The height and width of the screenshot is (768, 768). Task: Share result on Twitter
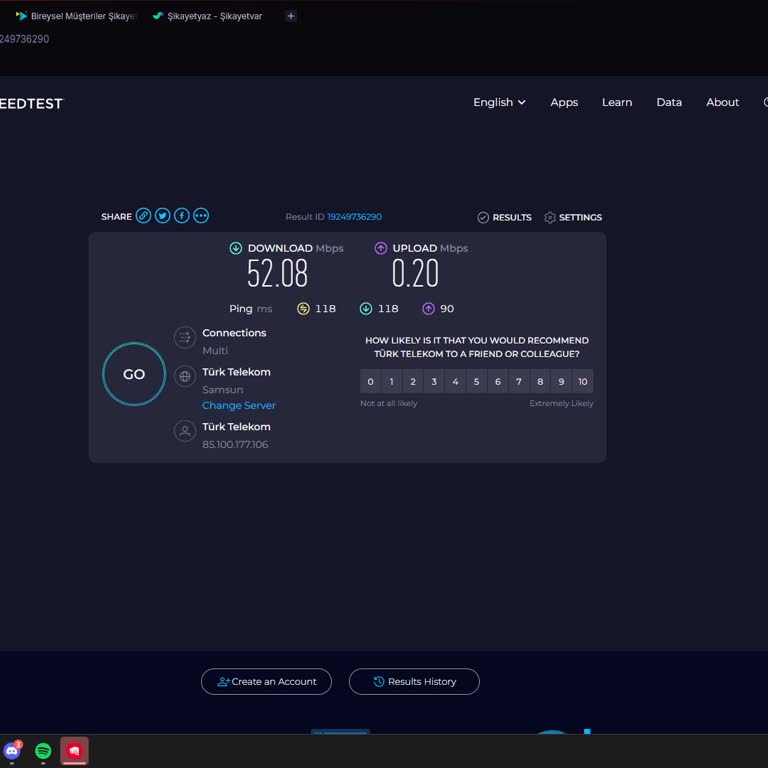point(163,216)
